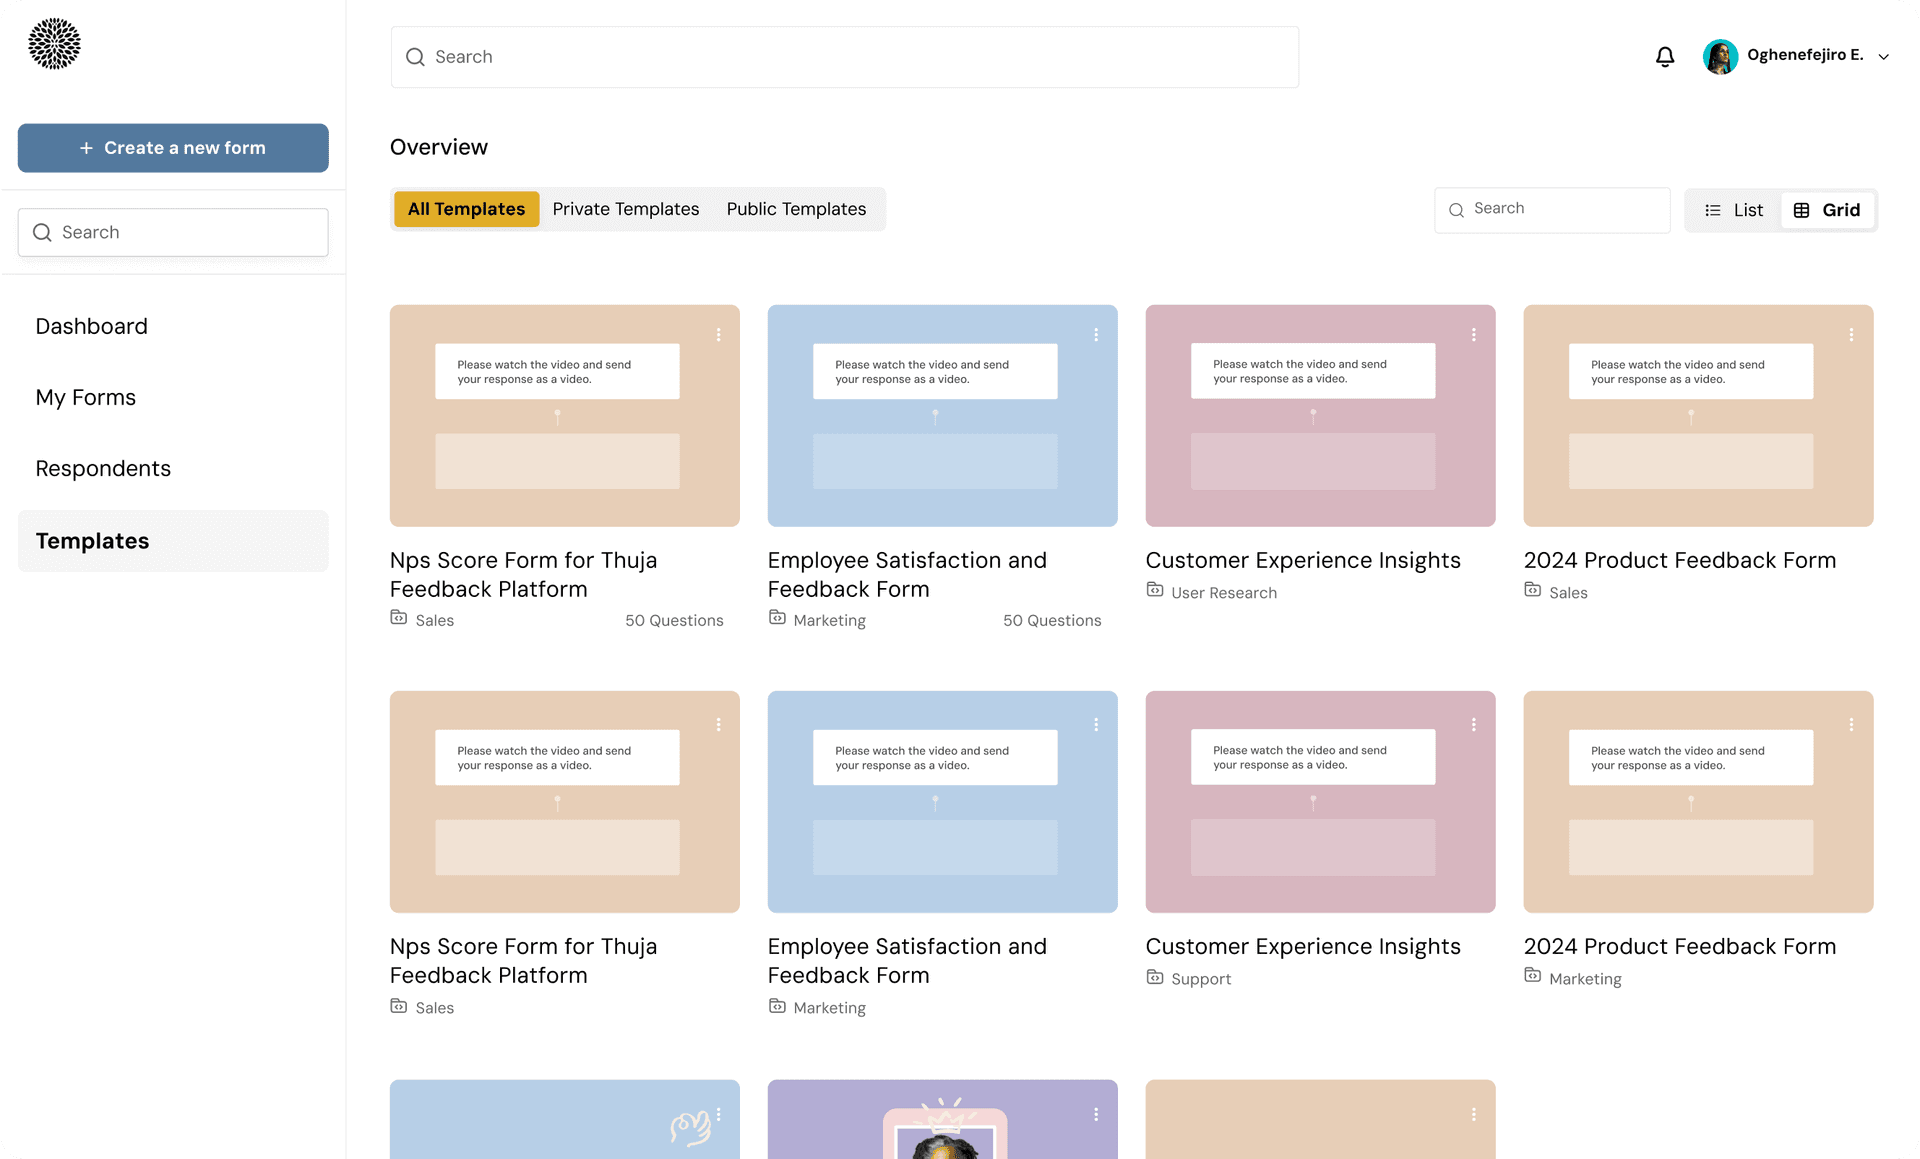1920x1159 pixels.
Task: Click folder icon beside Support
Action: point(1155,977)
